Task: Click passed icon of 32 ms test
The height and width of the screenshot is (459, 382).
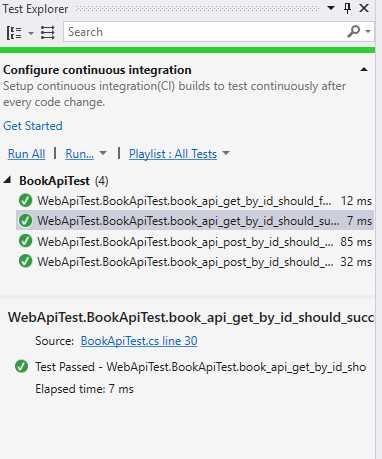Action: [x=26, y=262]
